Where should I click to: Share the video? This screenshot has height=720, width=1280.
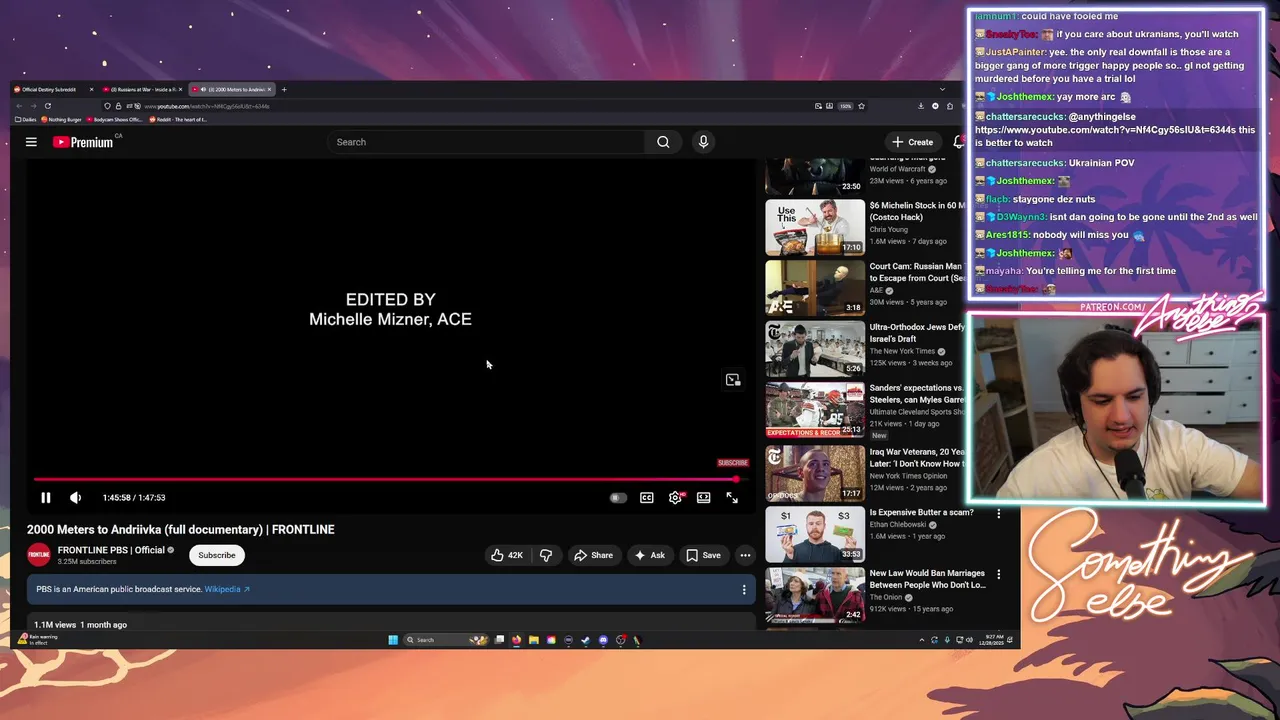click(x=593, y=555)
